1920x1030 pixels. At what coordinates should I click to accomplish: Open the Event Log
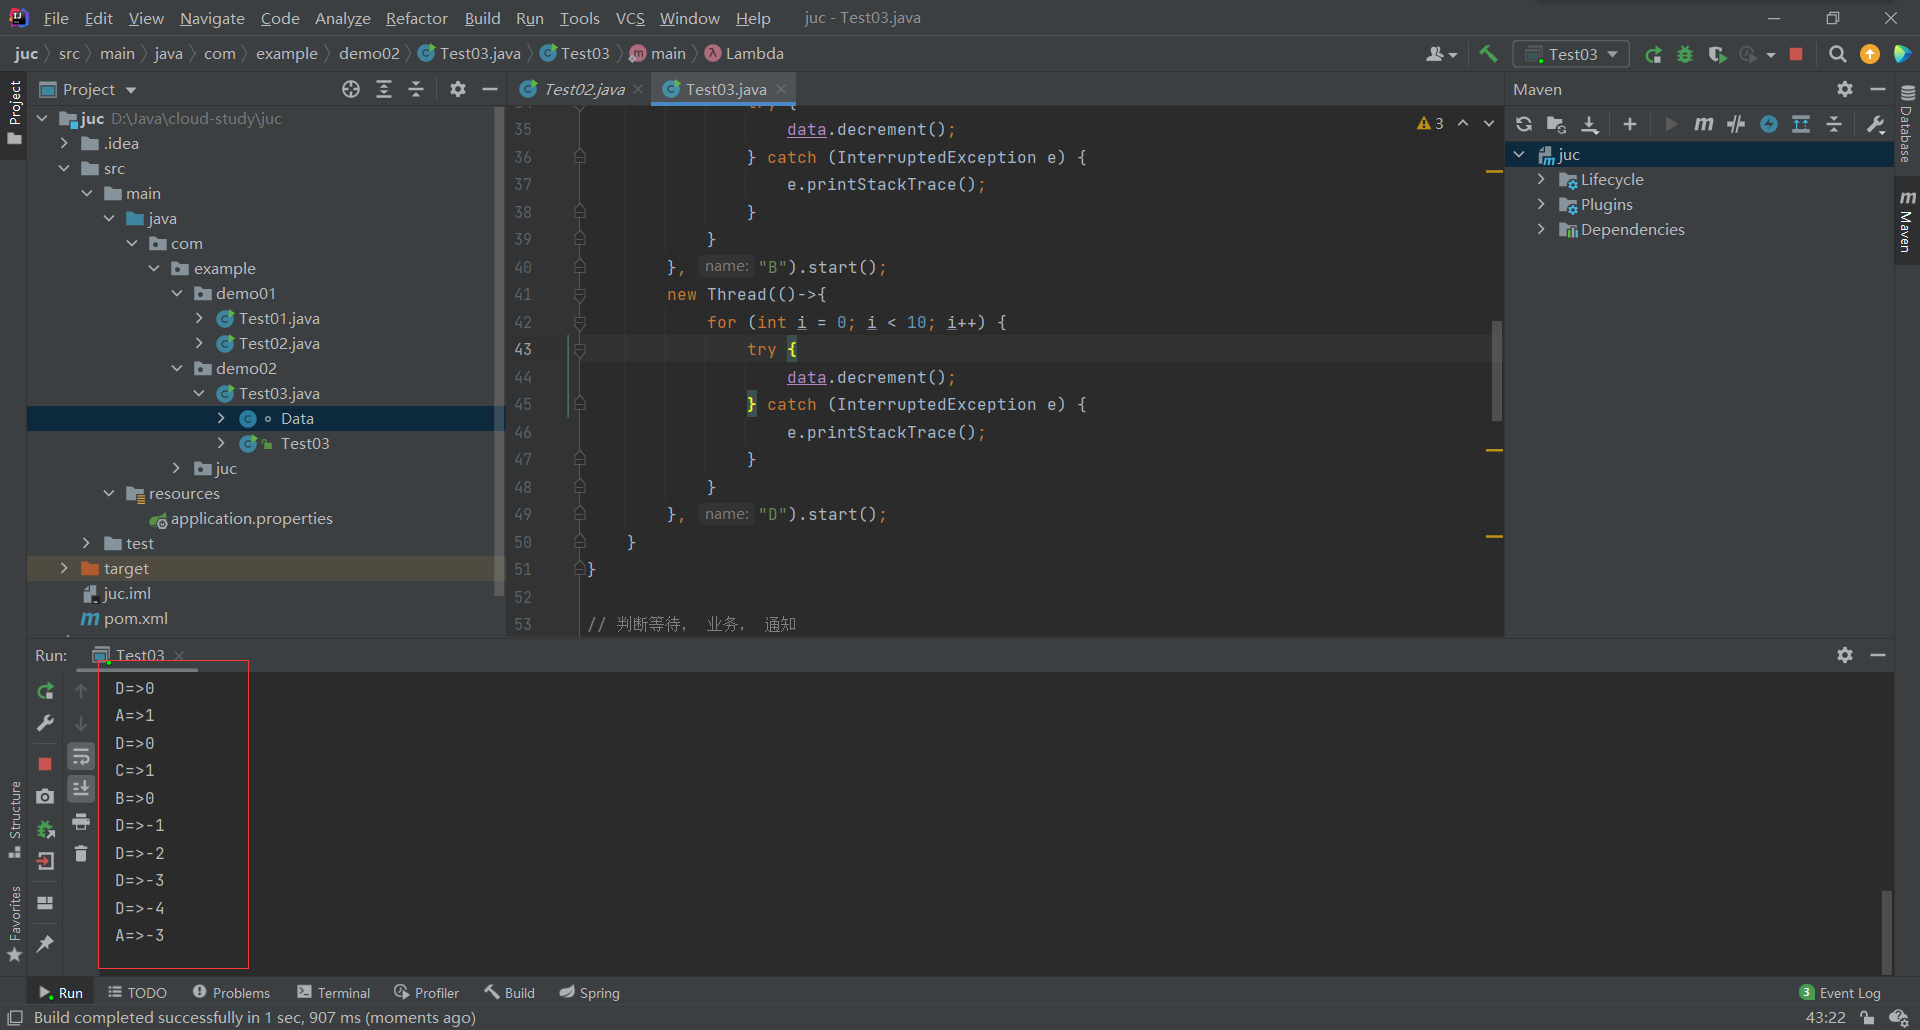(x=1840, y=993)
